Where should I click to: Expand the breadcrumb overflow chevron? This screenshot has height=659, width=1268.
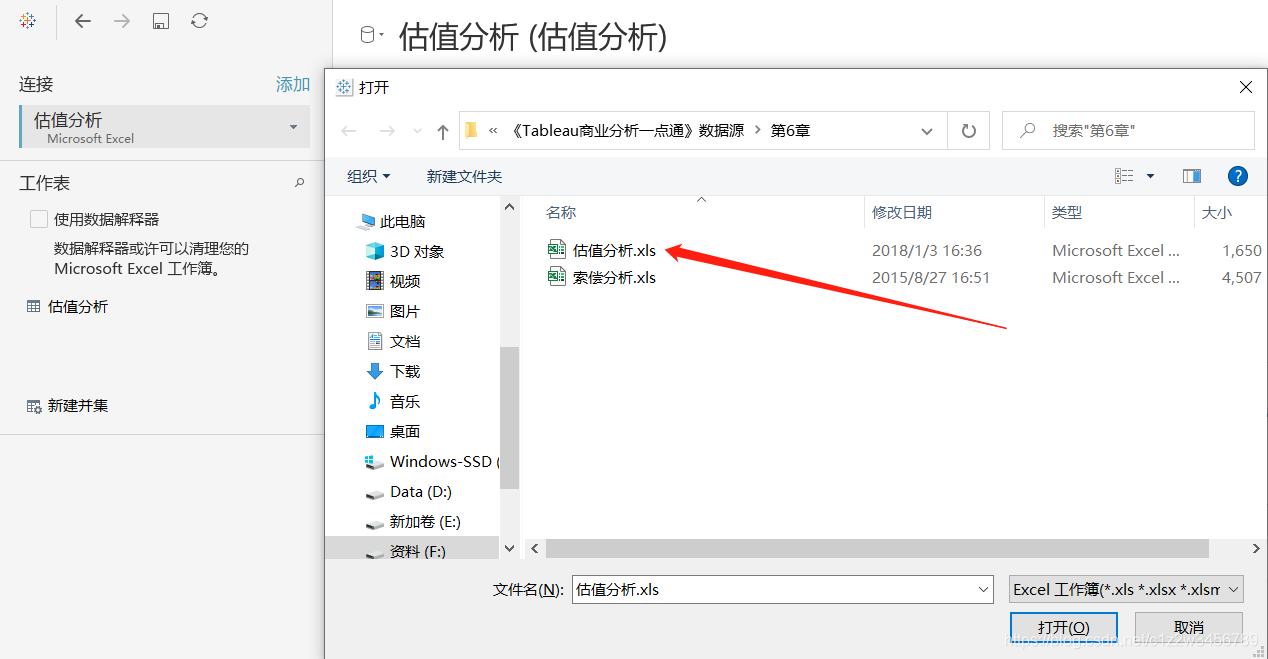coord(493,131)
